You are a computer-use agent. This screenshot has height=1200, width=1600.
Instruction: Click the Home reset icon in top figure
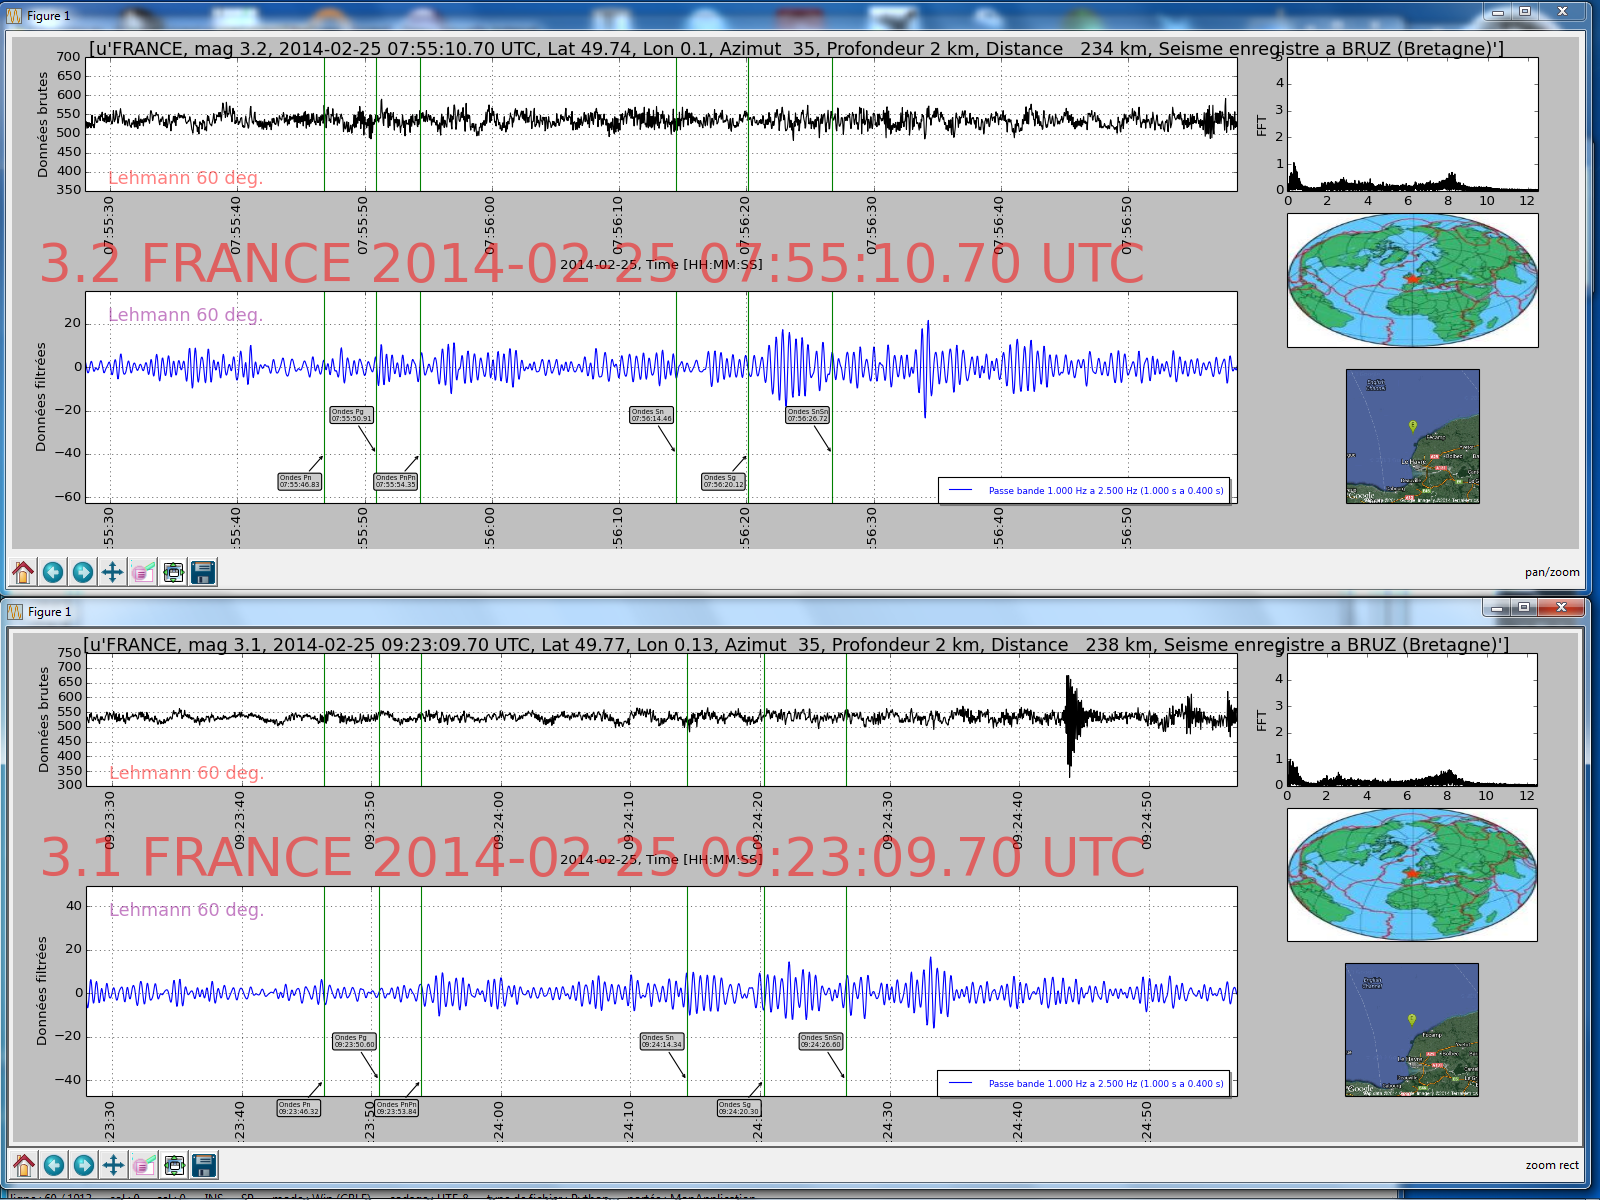coord(23,572)
